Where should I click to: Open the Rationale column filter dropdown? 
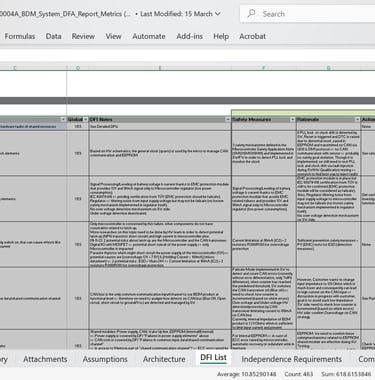(x=357, y=119)
